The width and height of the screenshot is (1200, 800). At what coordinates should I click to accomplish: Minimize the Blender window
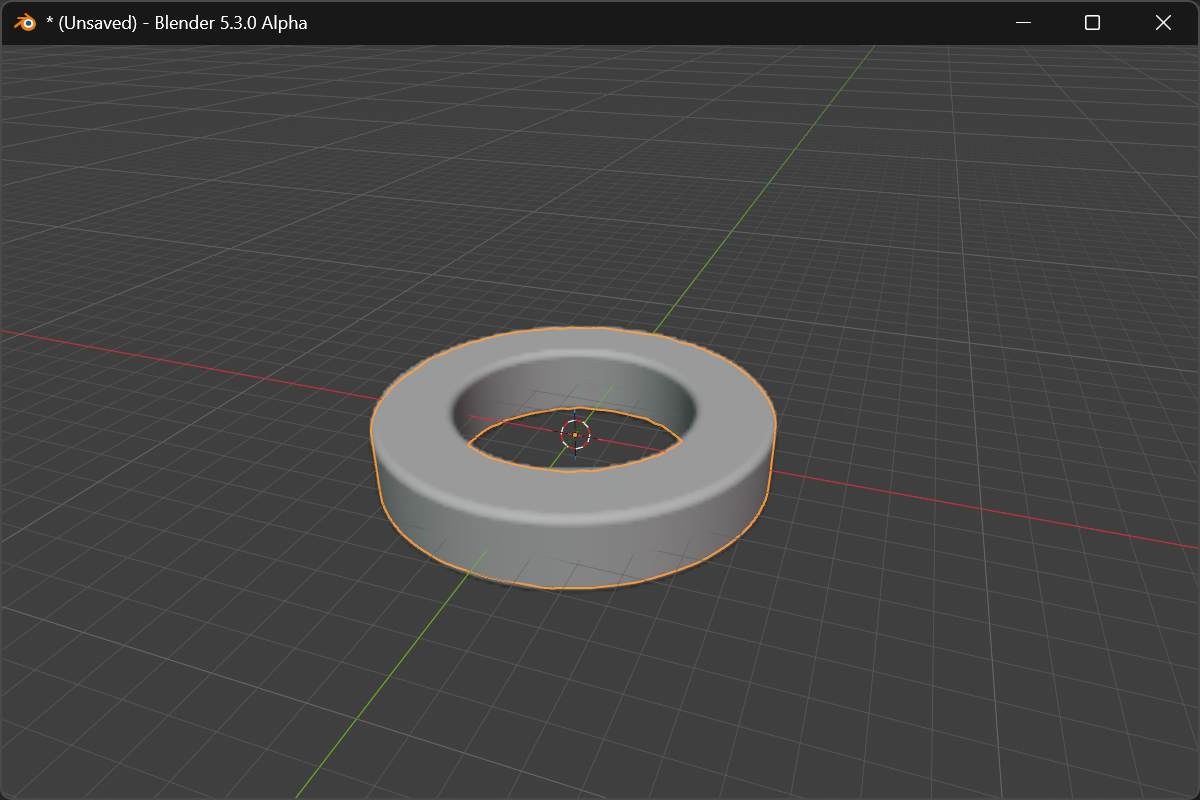[1023, 22]
